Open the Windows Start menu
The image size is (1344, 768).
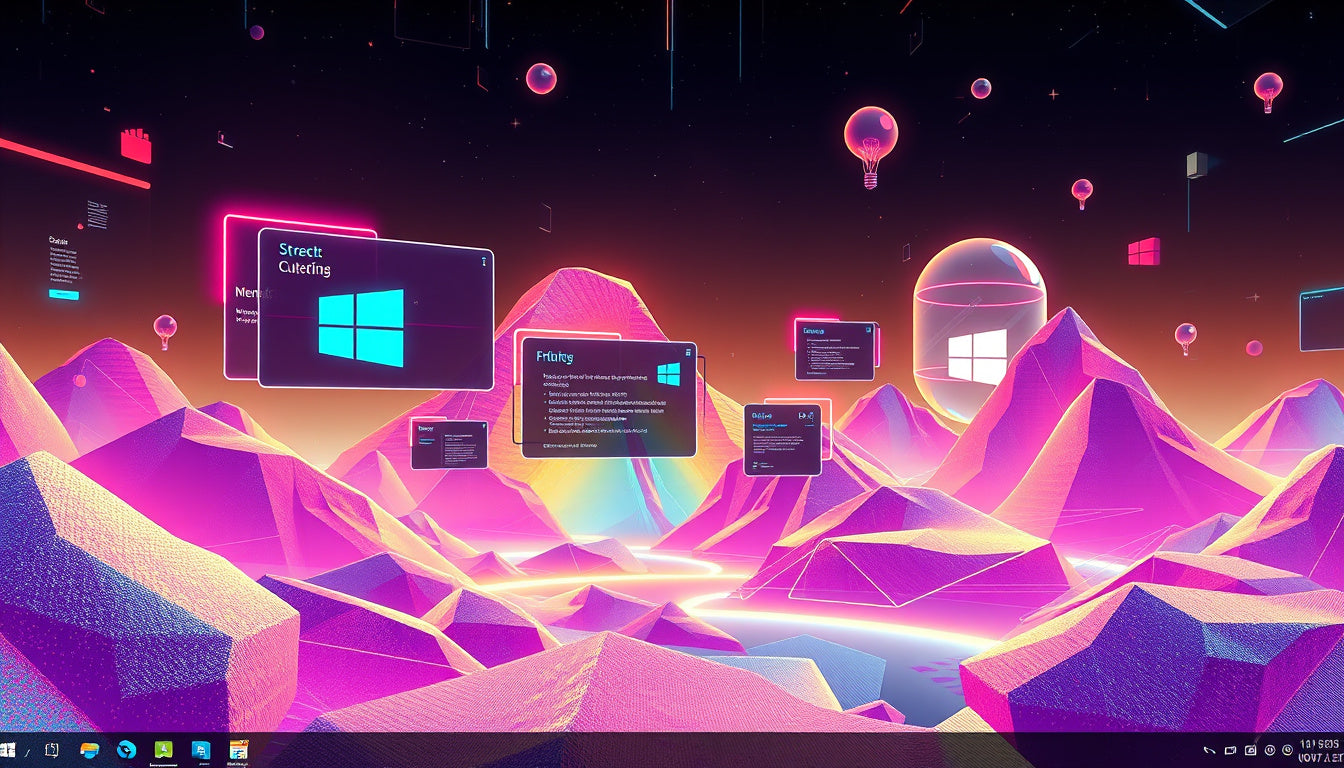(8, 750)
